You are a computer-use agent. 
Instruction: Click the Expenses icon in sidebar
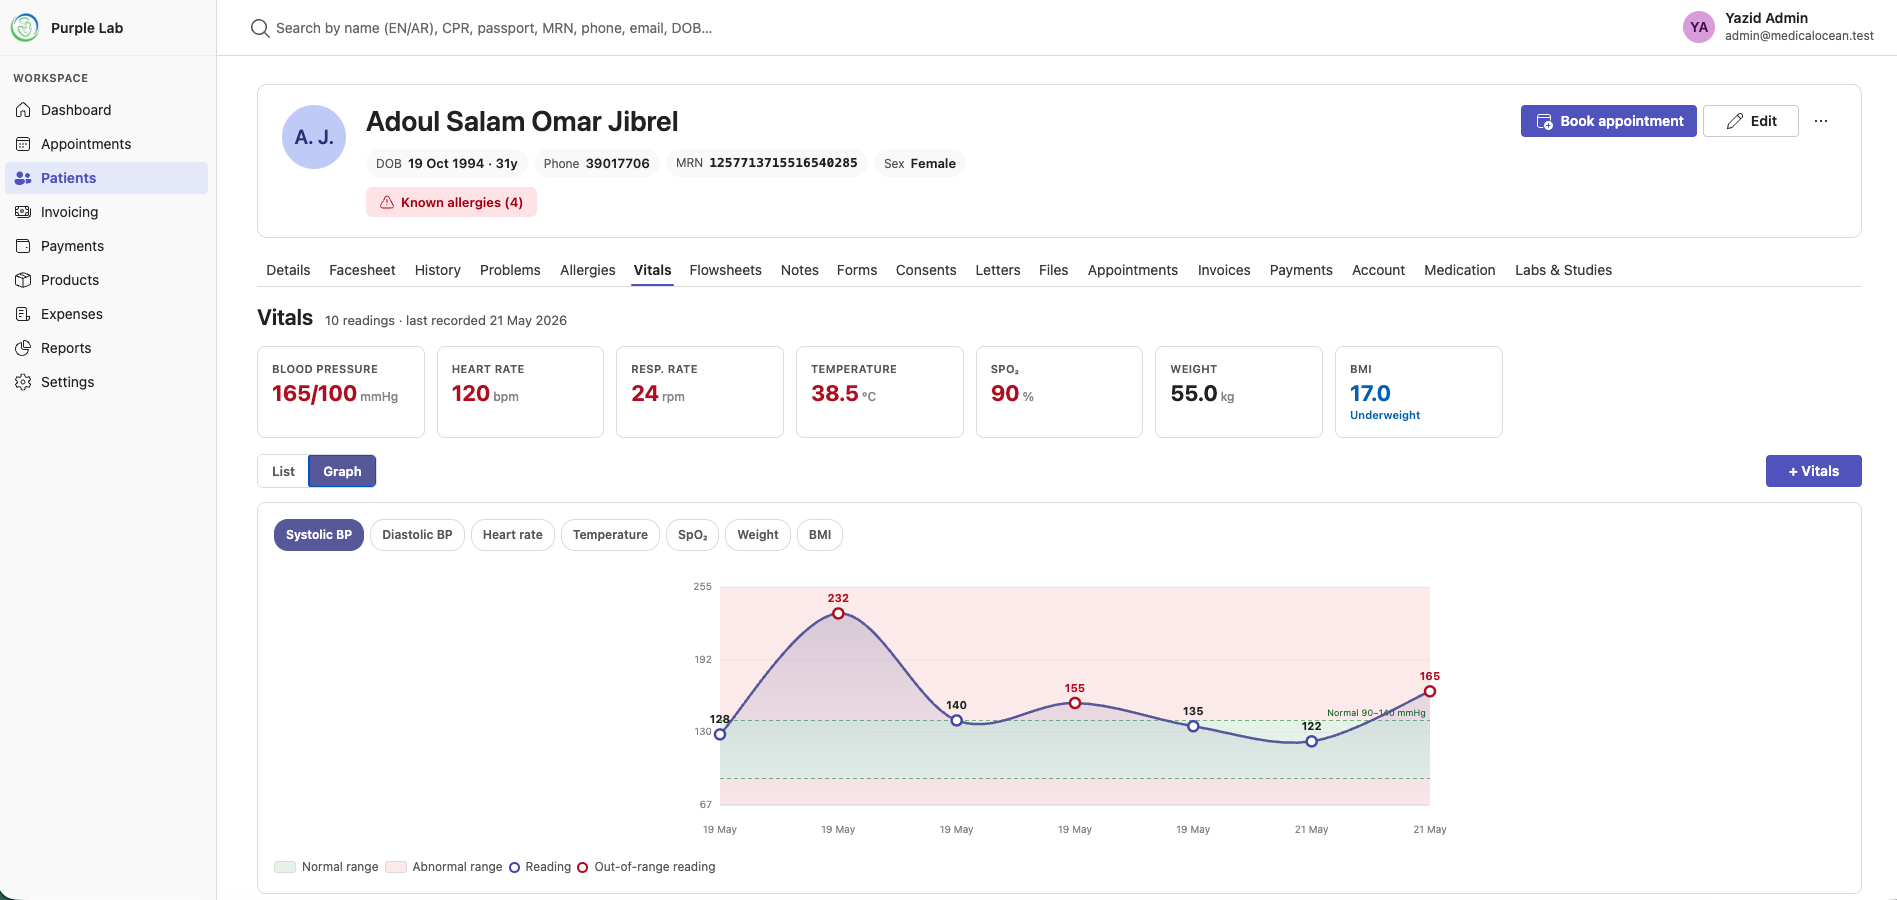(23, 314)
